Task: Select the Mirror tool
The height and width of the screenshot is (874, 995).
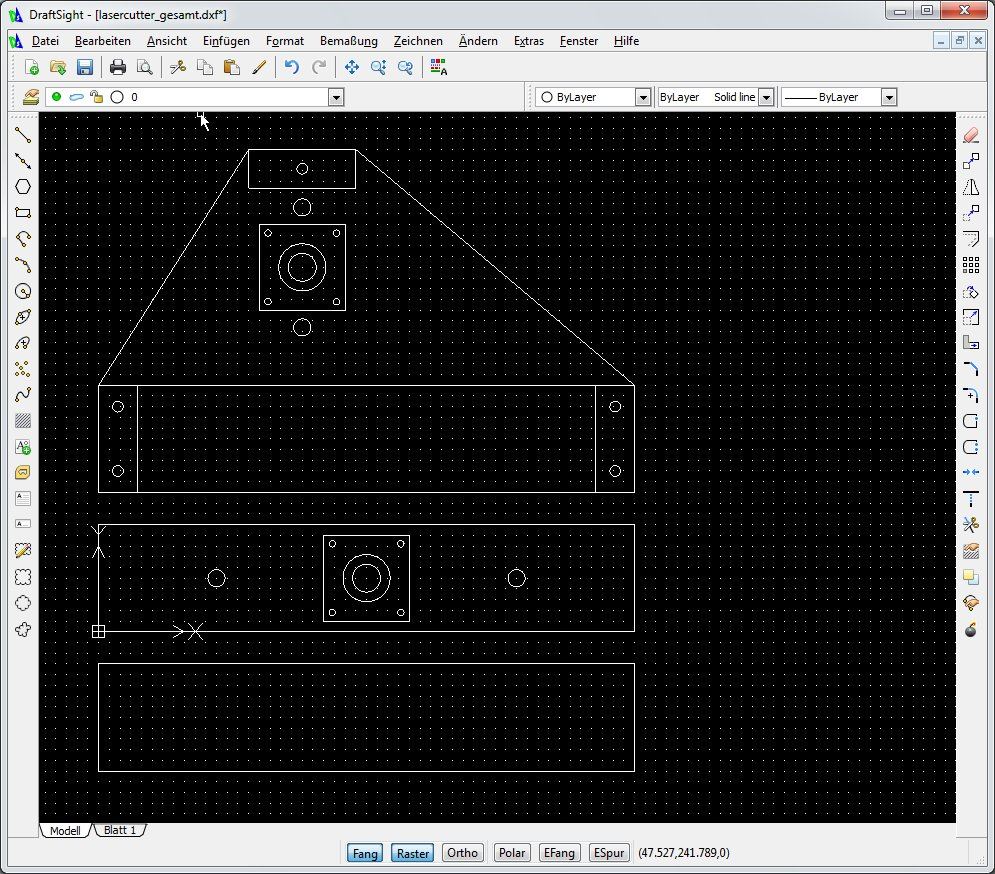Action: [970, 187]
